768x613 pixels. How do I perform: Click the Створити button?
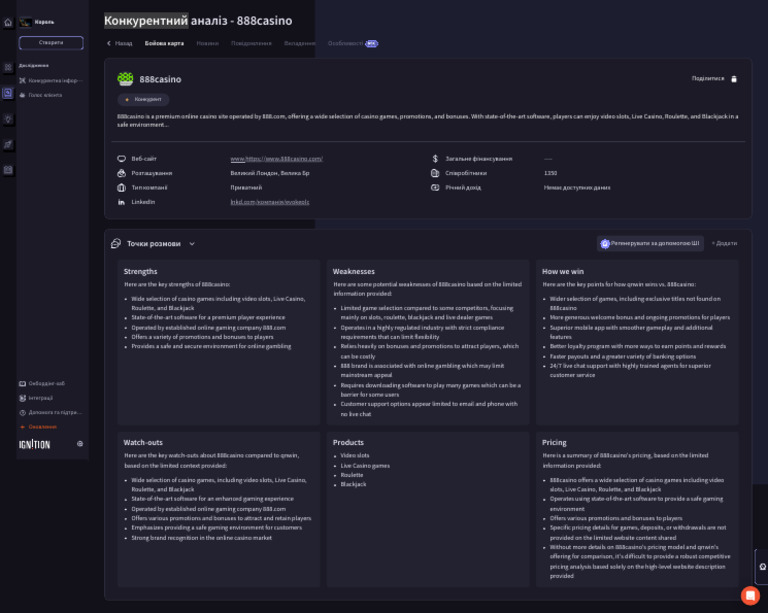coord(51,43)
